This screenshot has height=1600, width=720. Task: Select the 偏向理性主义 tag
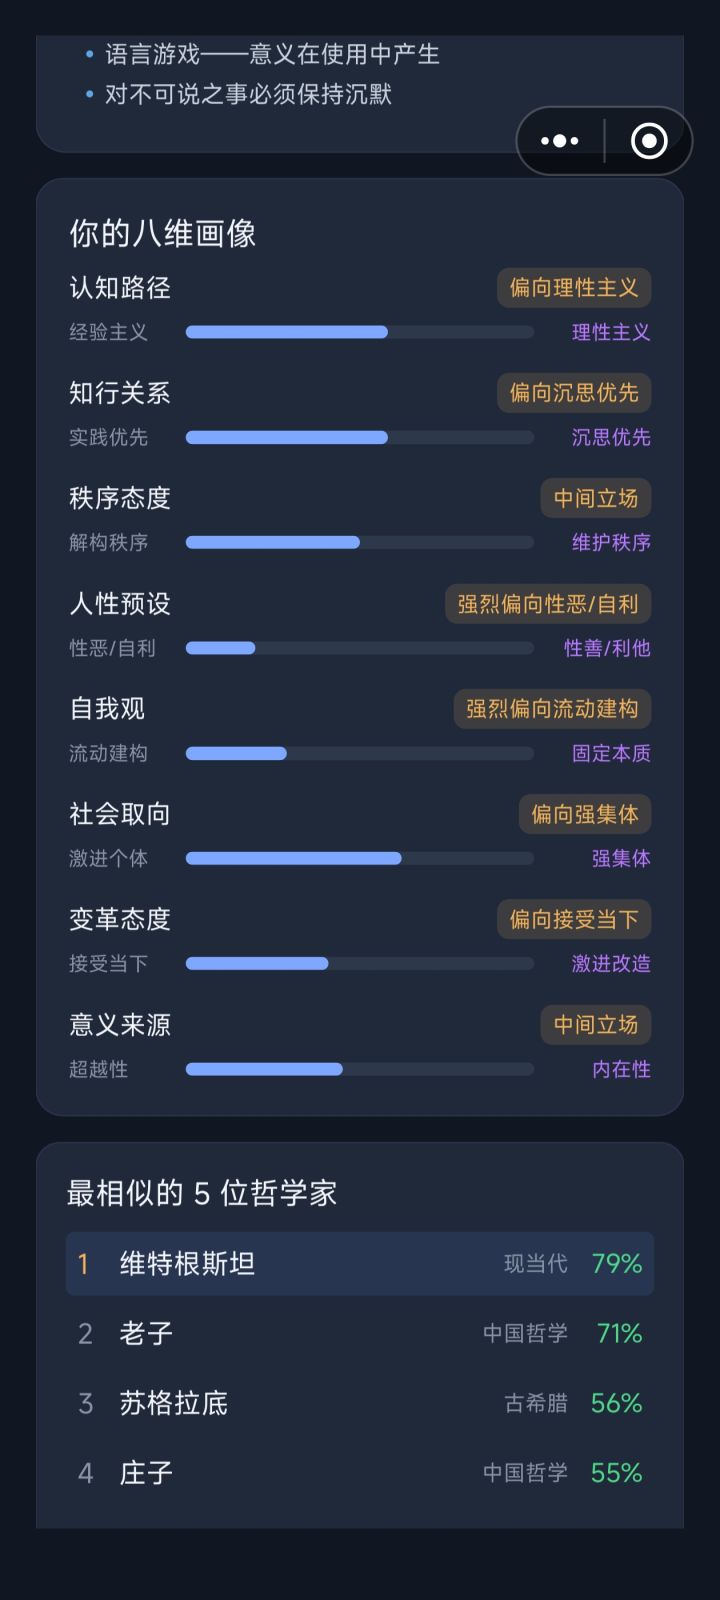[574, 288]
